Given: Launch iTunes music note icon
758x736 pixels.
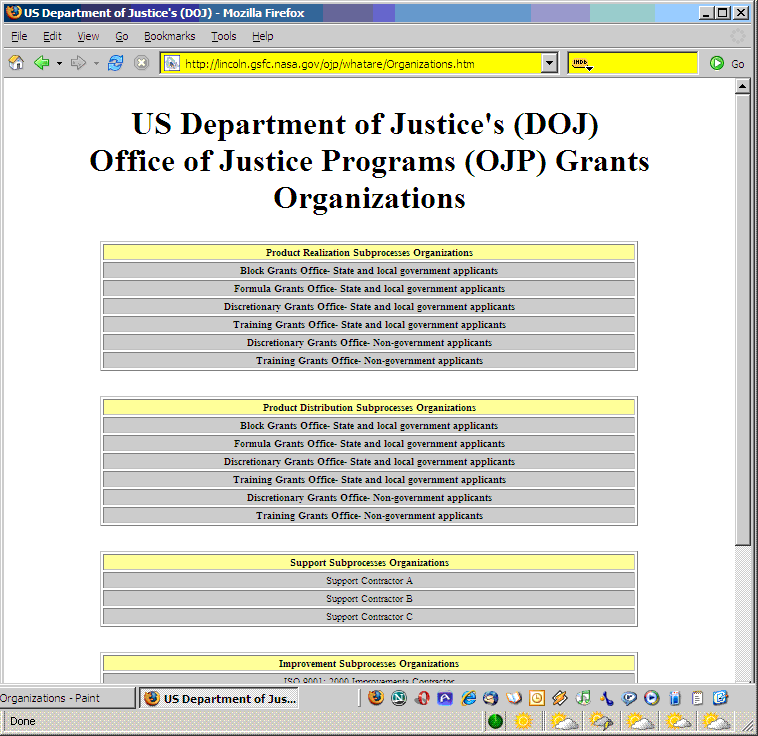Looking at the screenshot, I should point(583,698).
